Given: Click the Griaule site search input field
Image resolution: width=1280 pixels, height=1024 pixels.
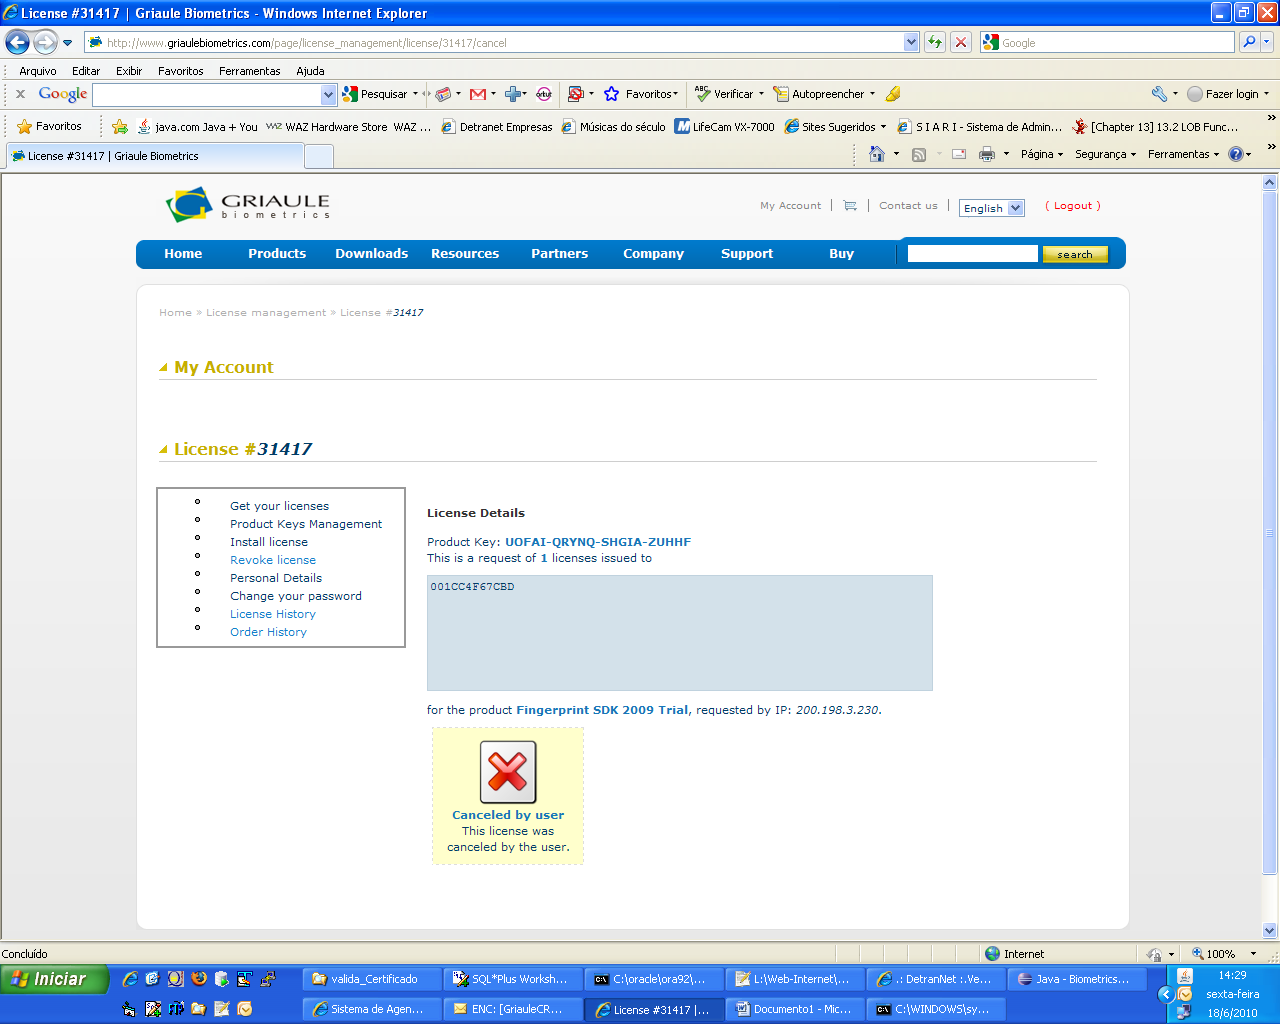Looking at the screenshot, I should tap(972, 254).
